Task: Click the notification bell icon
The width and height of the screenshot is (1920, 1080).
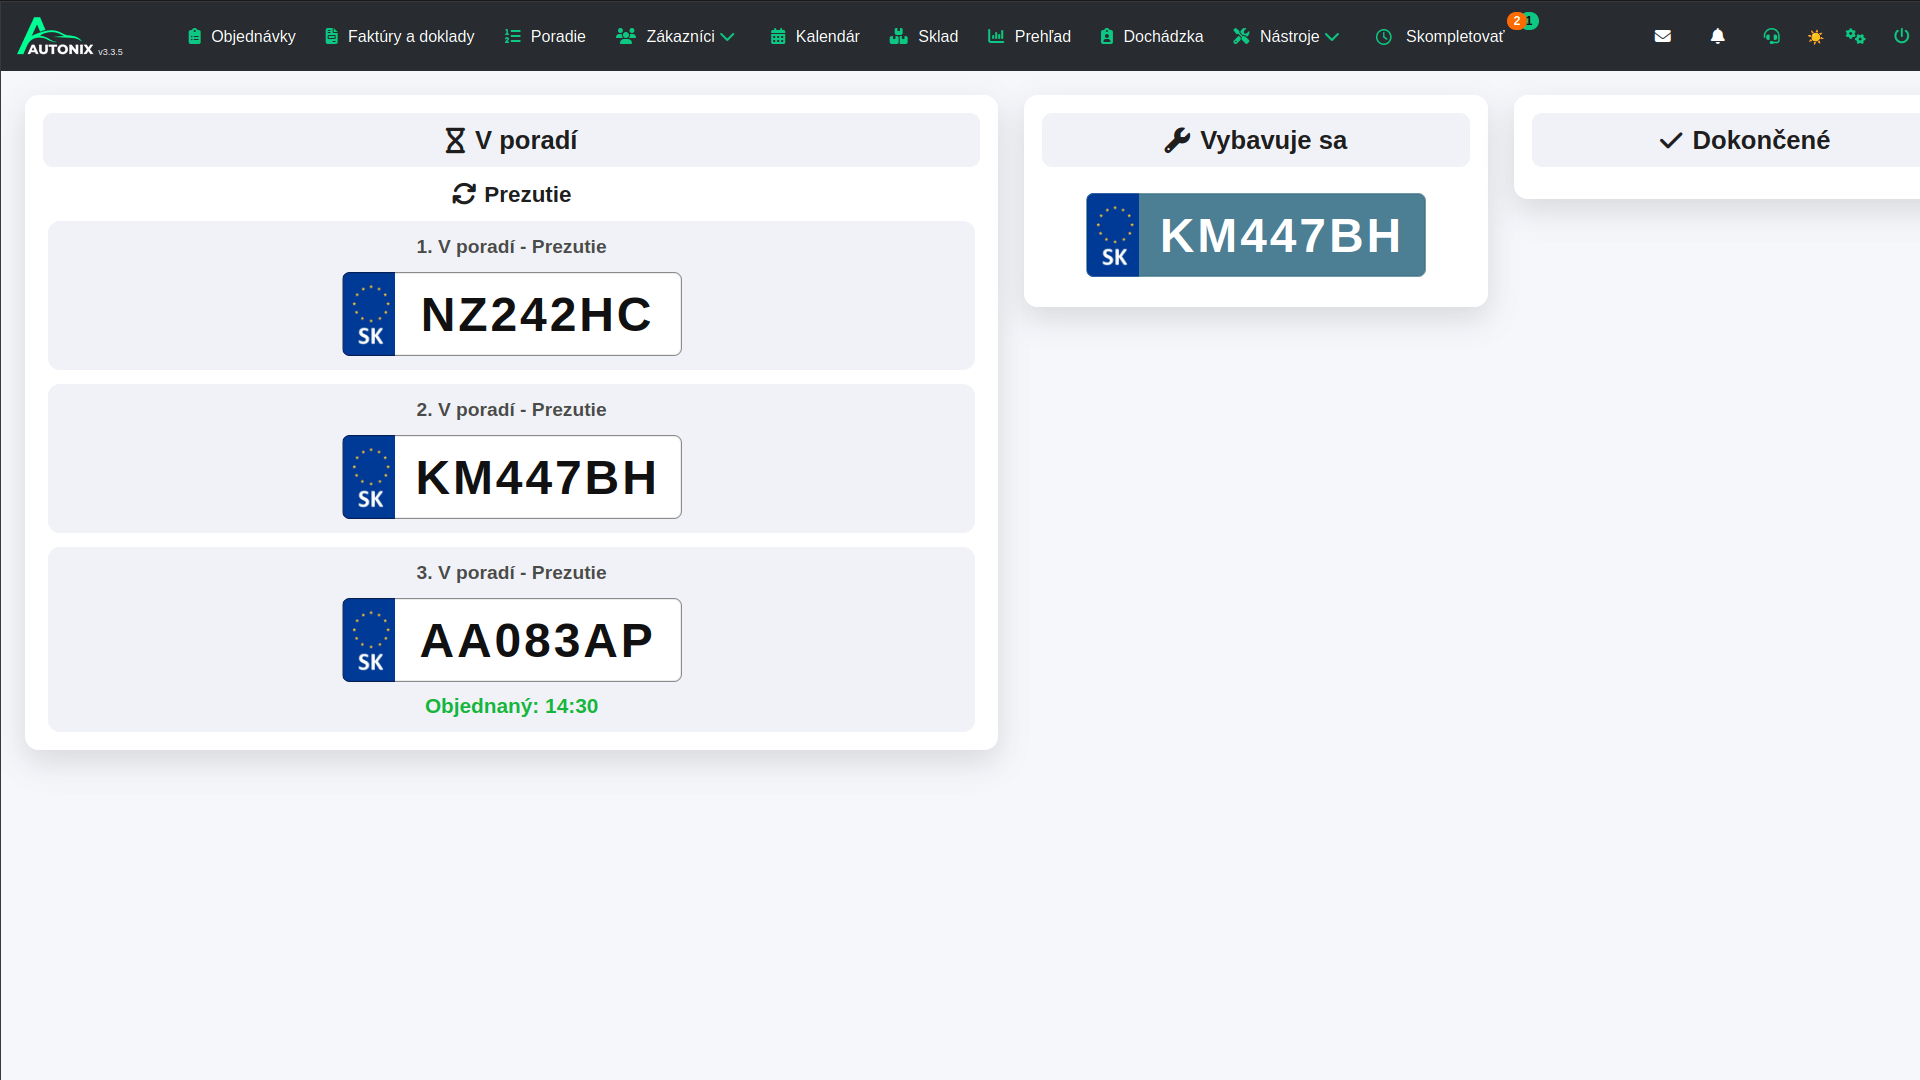Action: click(x=1717, y=36)
